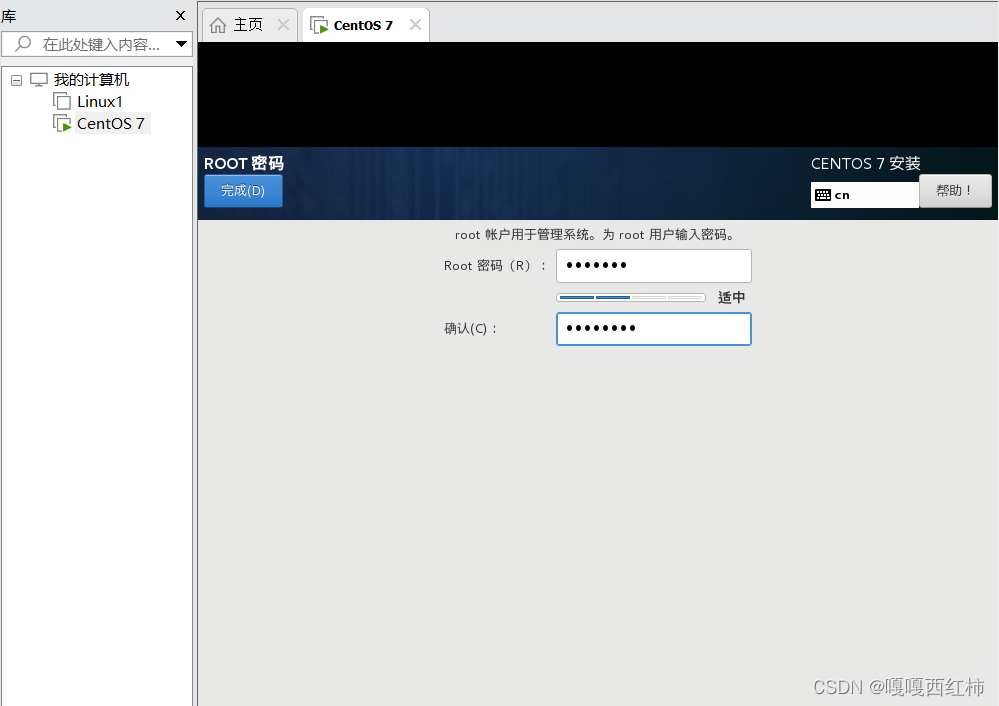Click the root 帐户 description text
The width and height of the screenshot is (999, 706).
(596, 235)
